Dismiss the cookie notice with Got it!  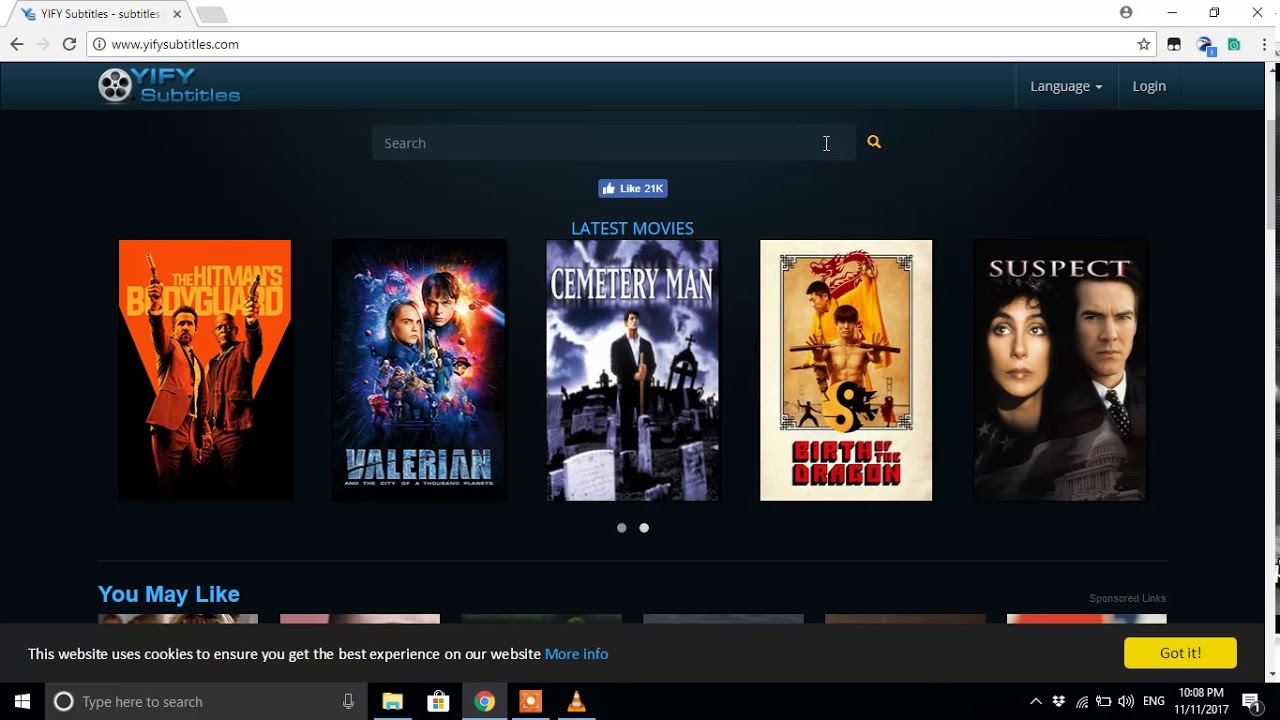pyautogui.click(x=1180, y=653)
